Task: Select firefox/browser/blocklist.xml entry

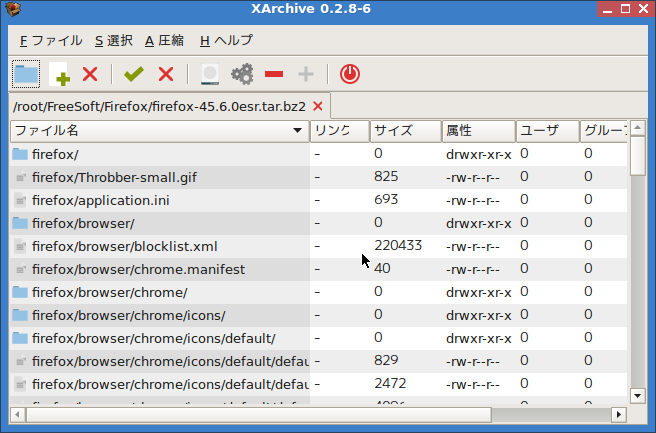Action: pyautogui.click(x=318, y=246)
